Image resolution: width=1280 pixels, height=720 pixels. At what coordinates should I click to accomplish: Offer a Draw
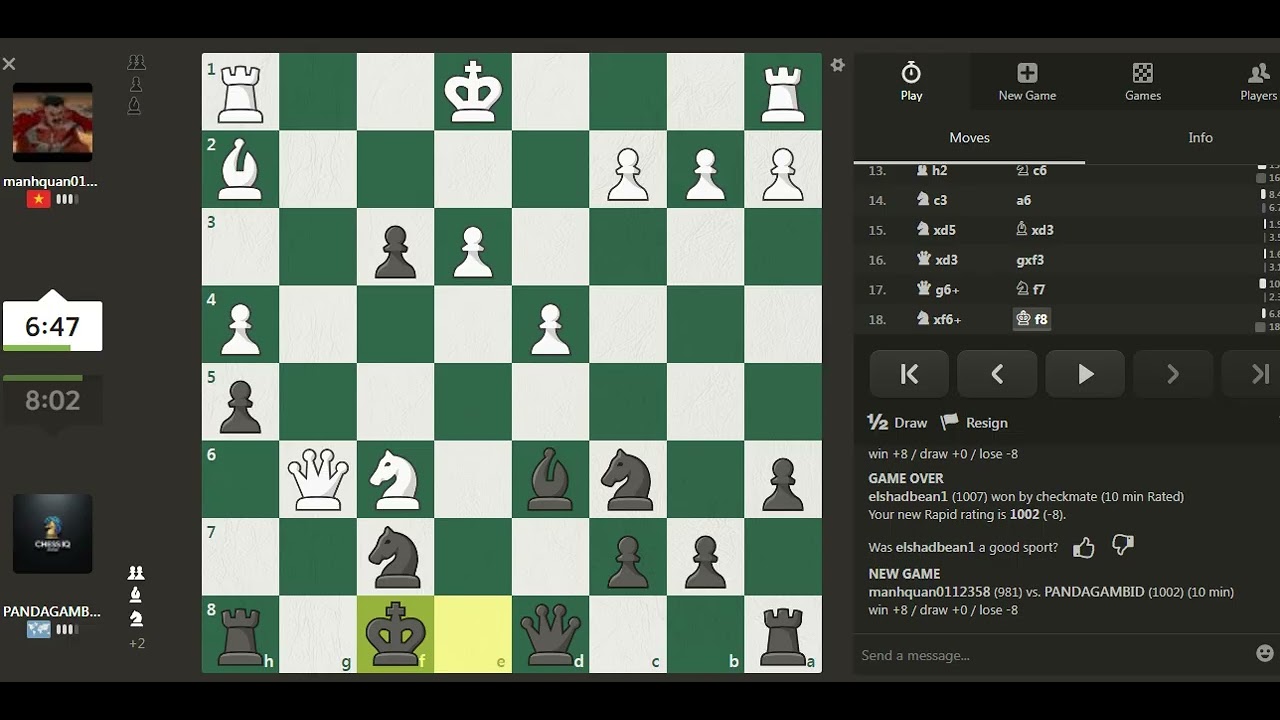[x=897, y=423]
